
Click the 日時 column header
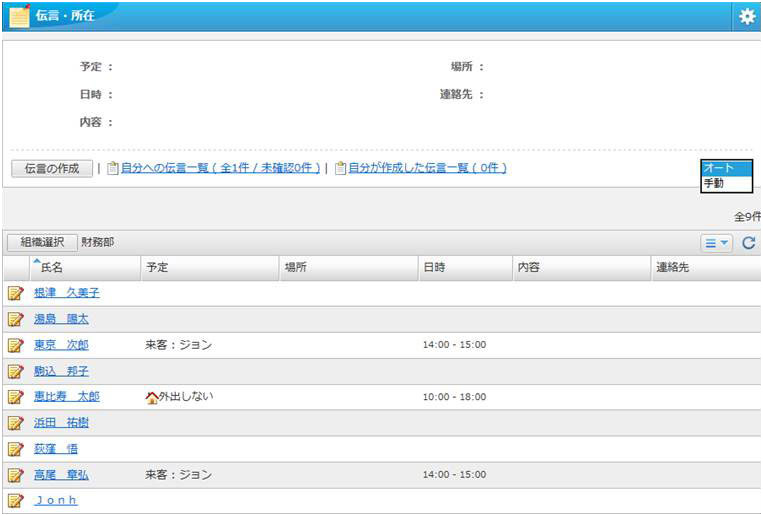(x=434, y=268)
